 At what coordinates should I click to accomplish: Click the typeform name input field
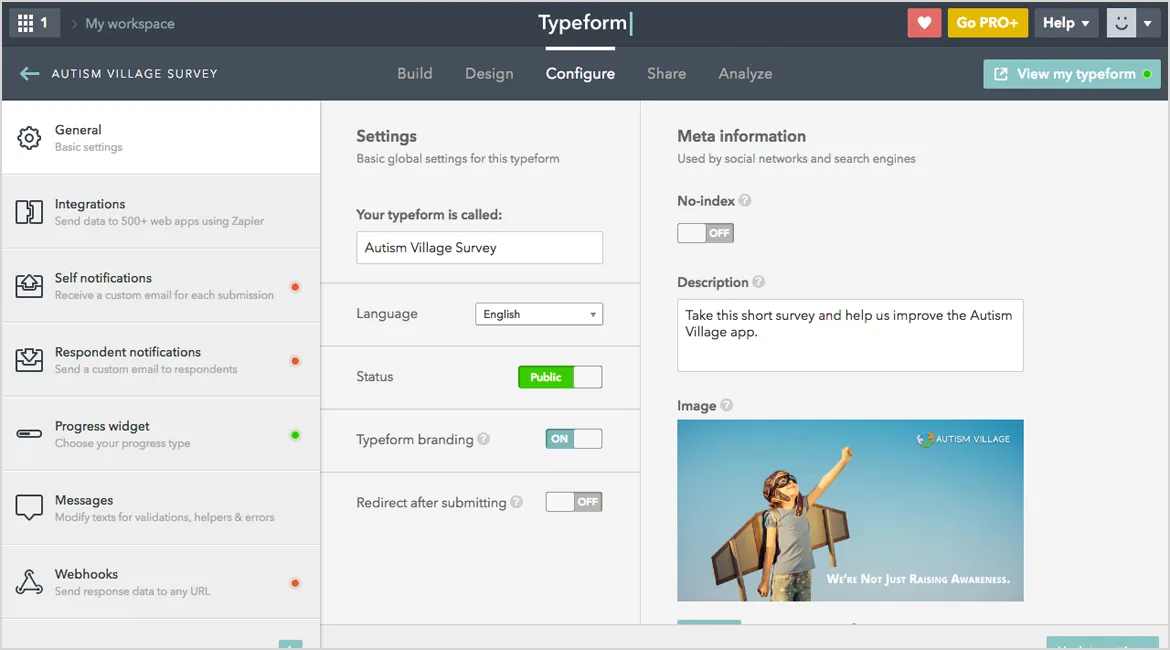[x=479, y=248]
